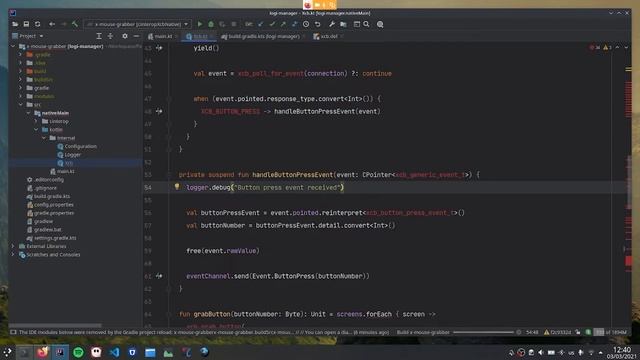Open Visual Studio Code from the taskbar
The height and width of the screenshot is (360, 640).
[x=115, y=352]
